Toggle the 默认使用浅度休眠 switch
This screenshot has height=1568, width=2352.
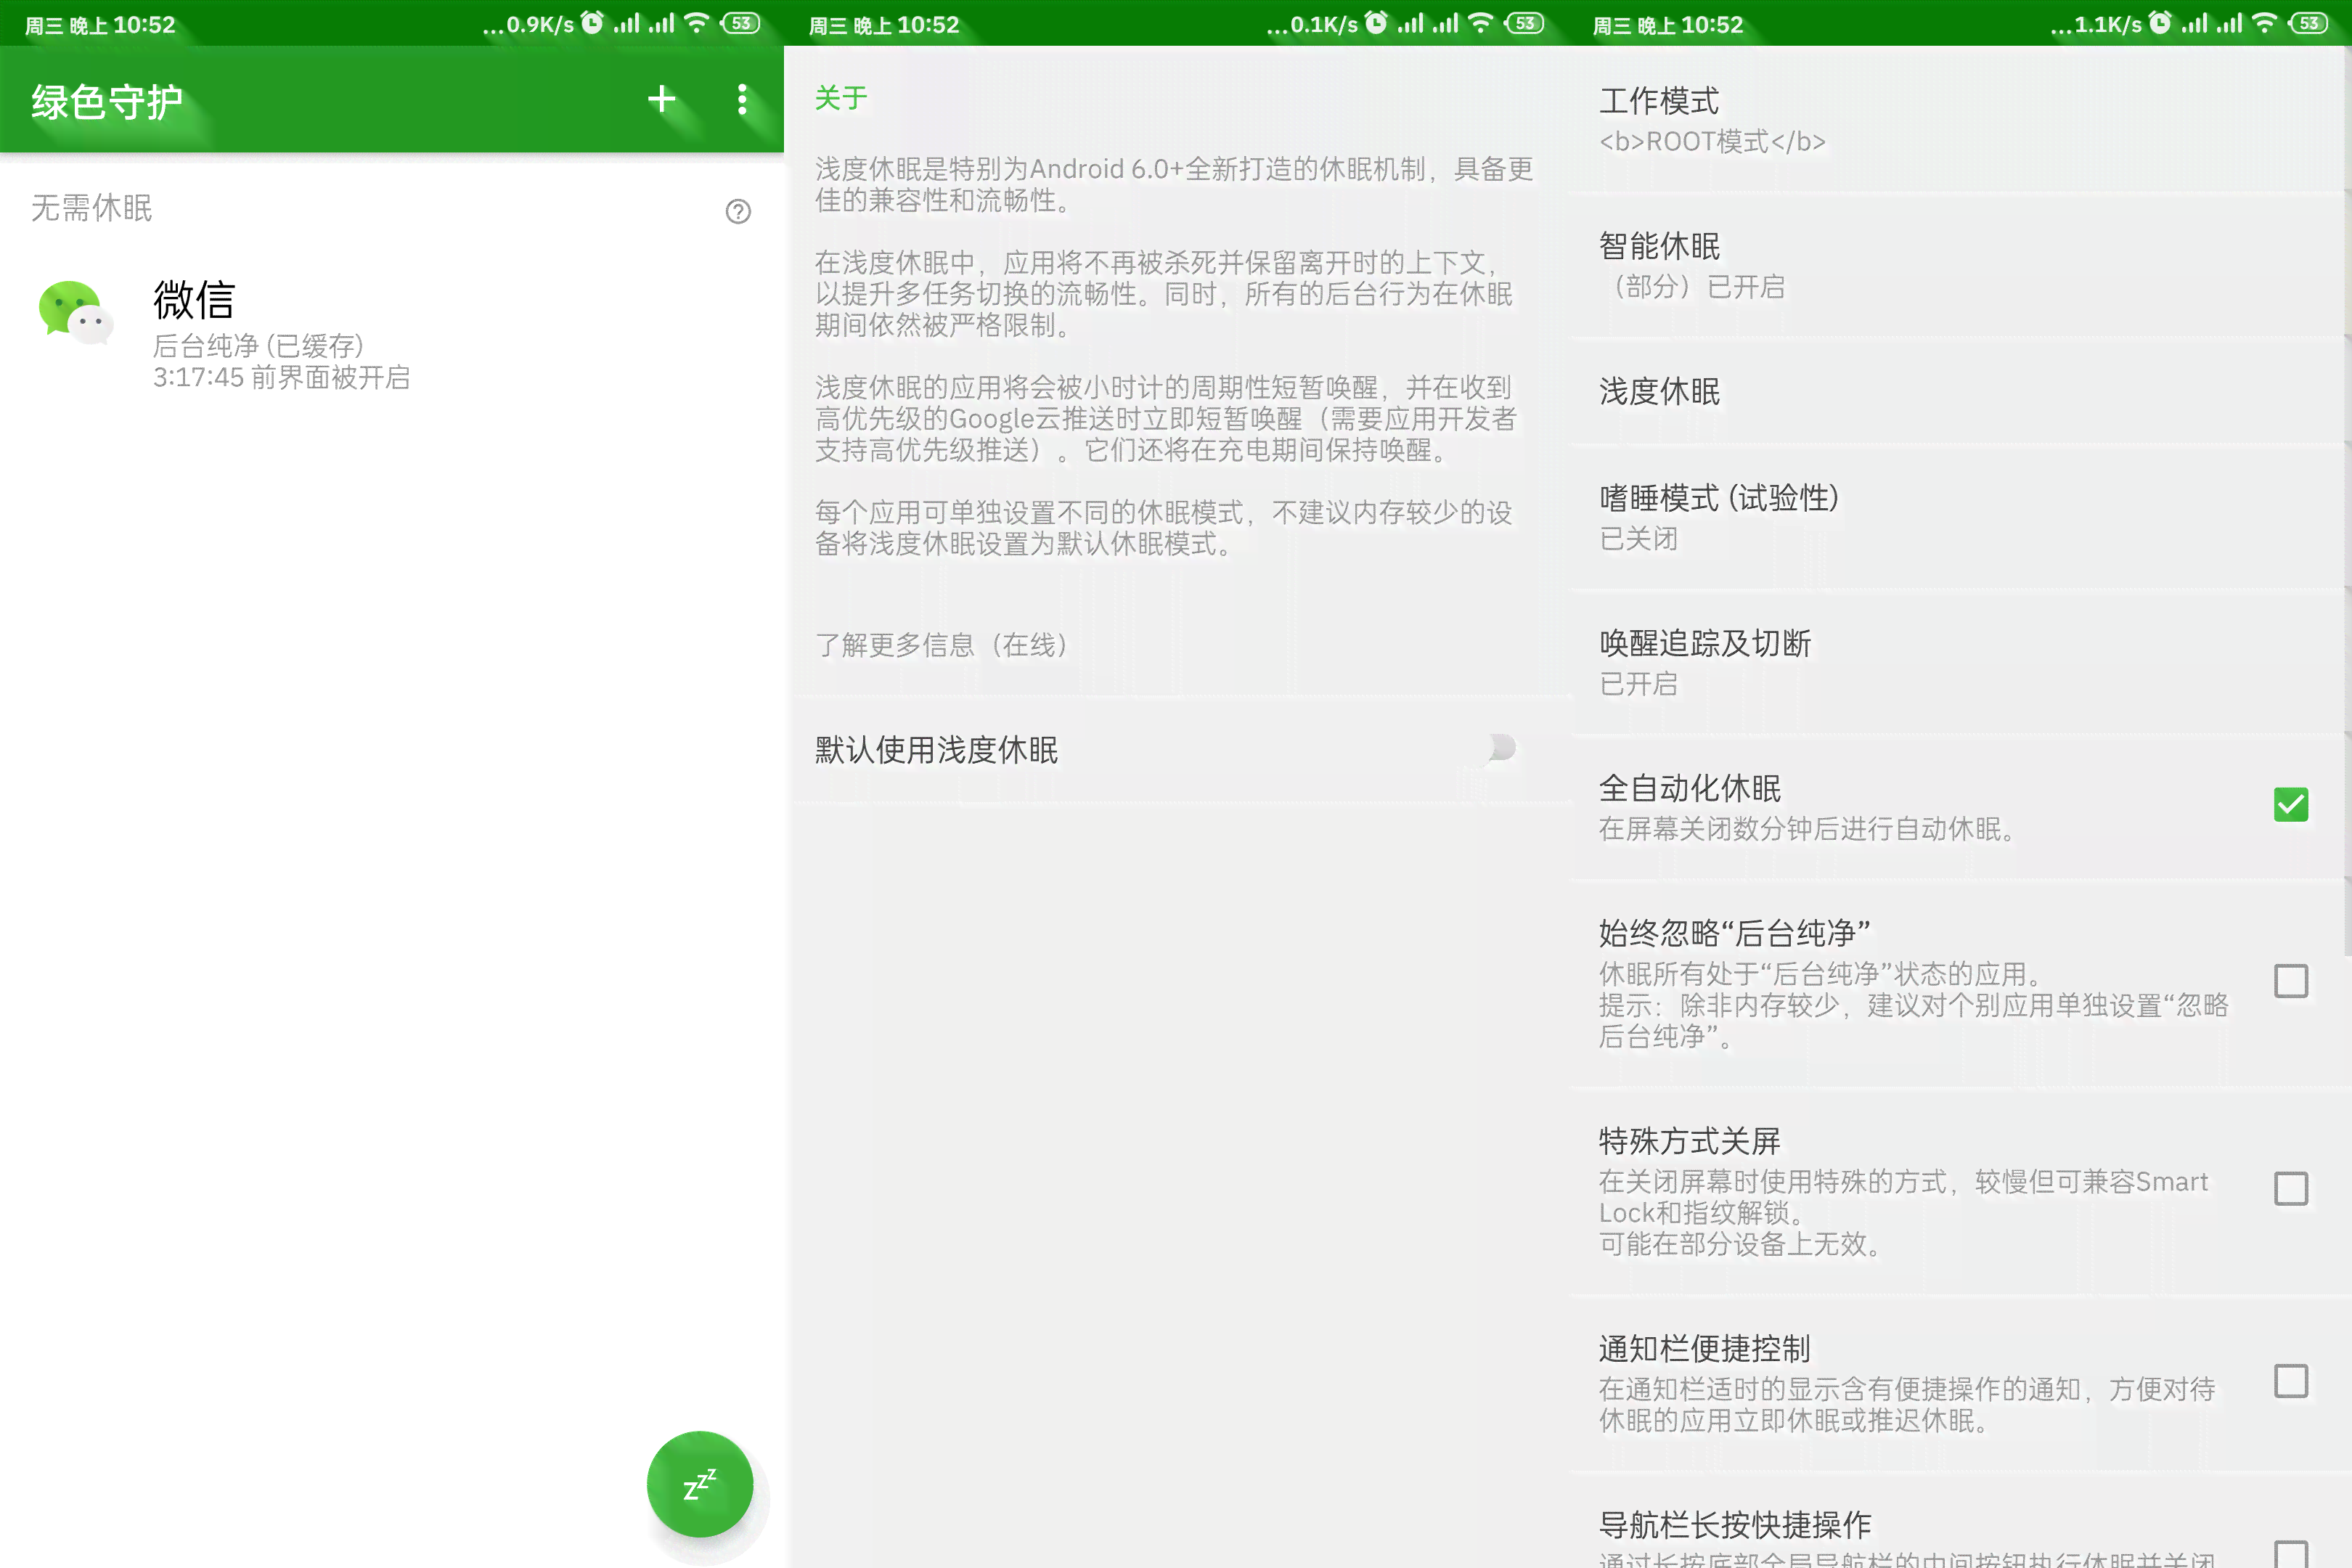pos(1500,748)
